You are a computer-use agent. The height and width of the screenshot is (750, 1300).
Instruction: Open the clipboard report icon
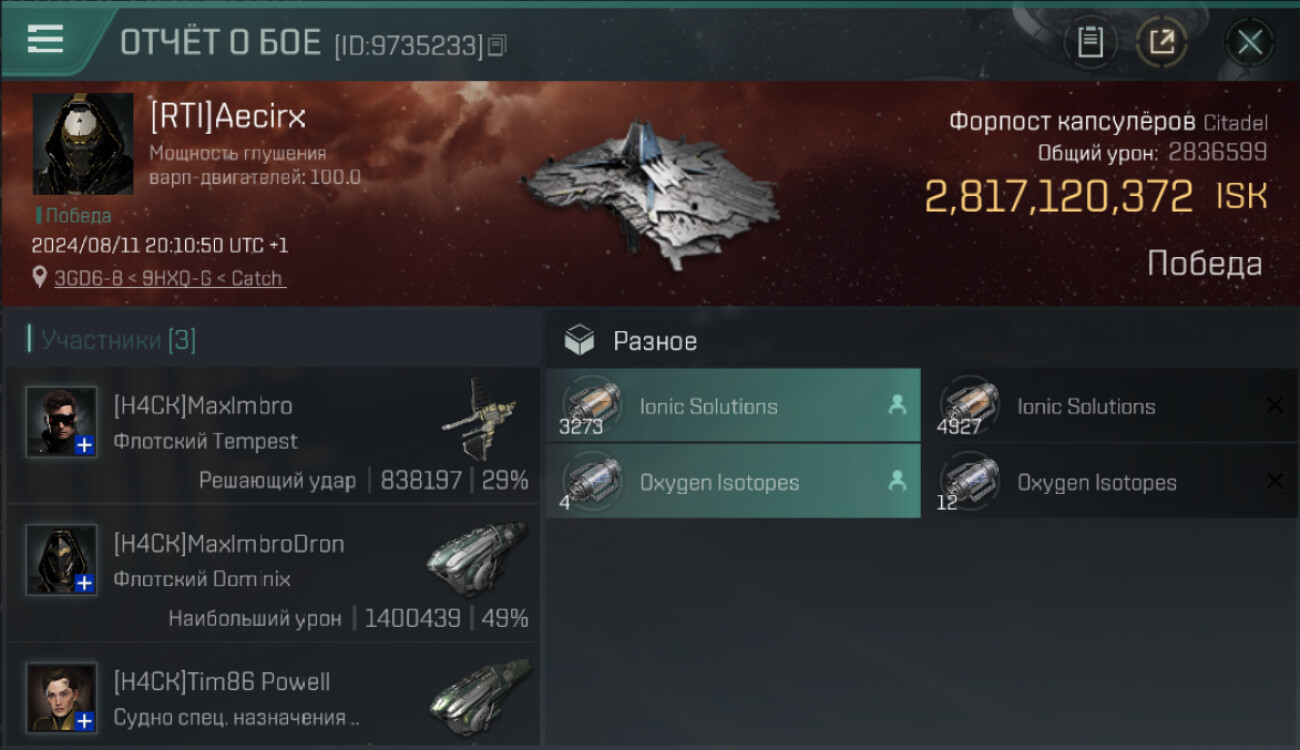point(1090,42)
